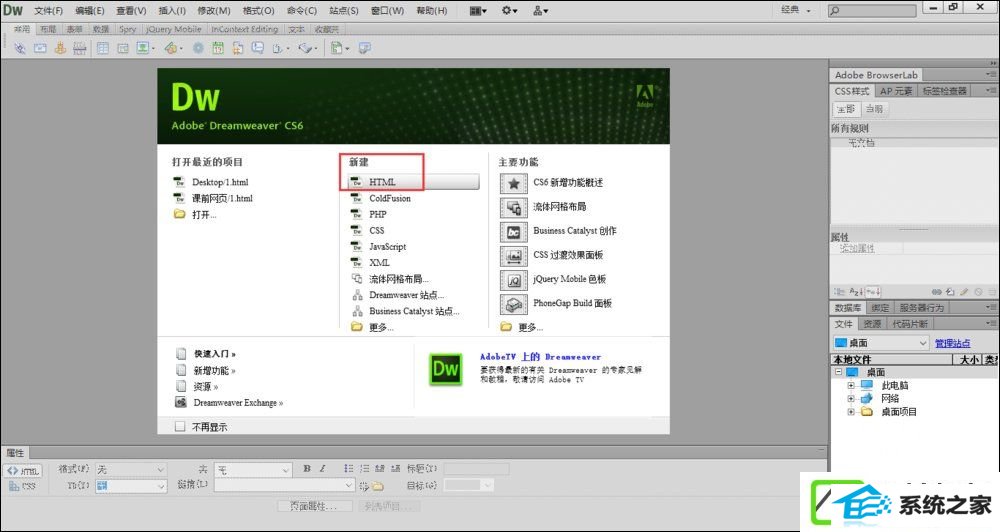
Task: Open the 编辑(E) menu
Action: tap(89, 10)
